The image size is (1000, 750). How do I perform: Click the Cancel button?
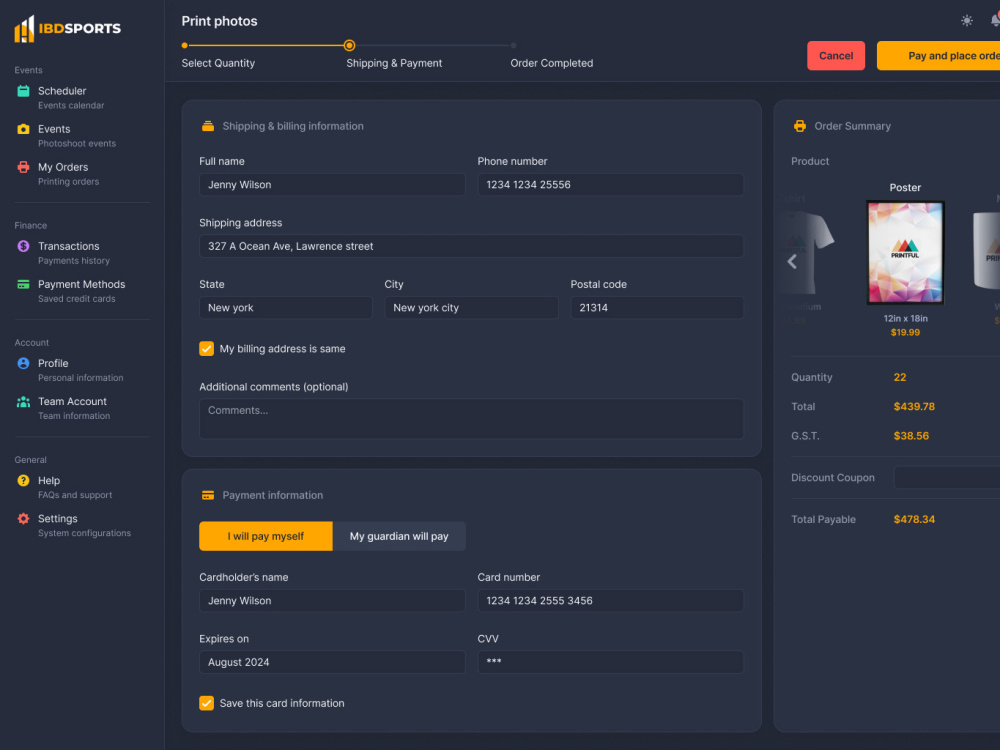tap(836, 56)
